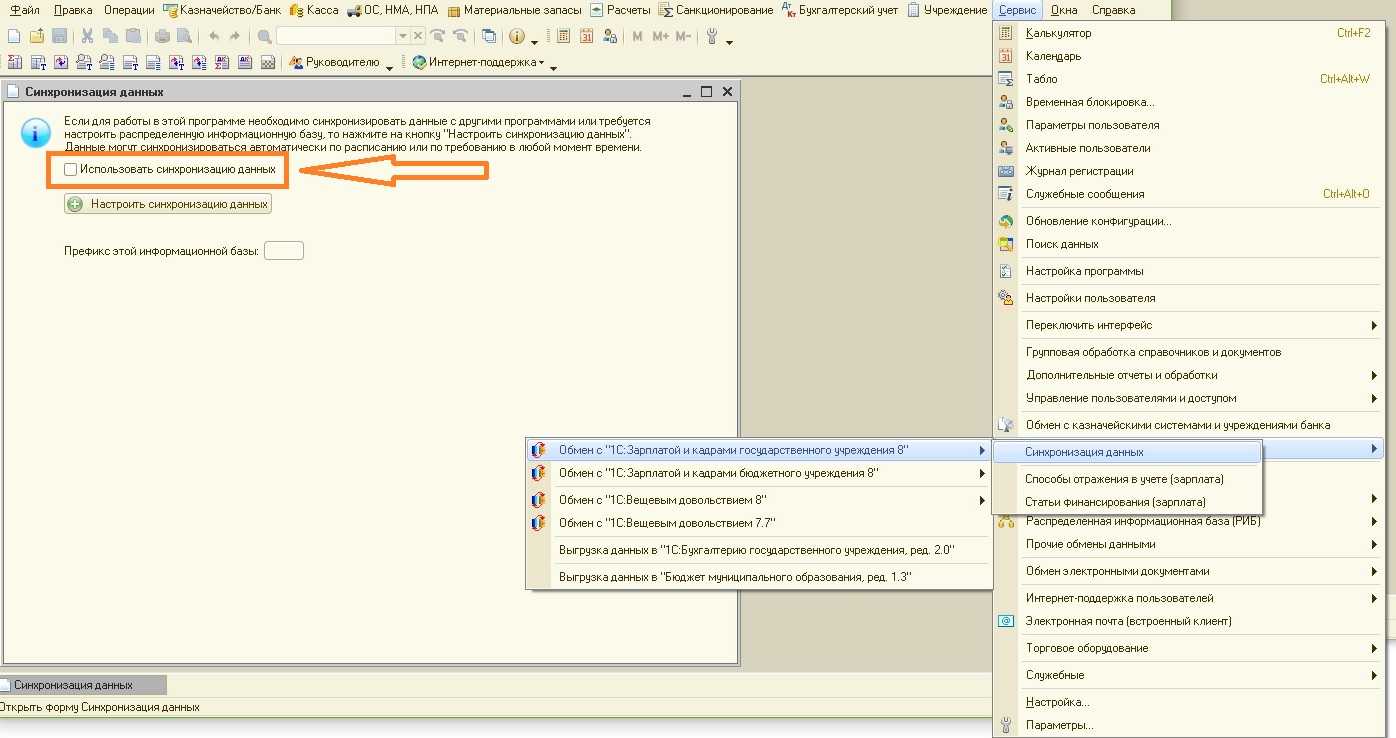Screen dimensions: 1396x738
Task: Click the Настроить синхронизацию данных button
Action: point(168,204)
